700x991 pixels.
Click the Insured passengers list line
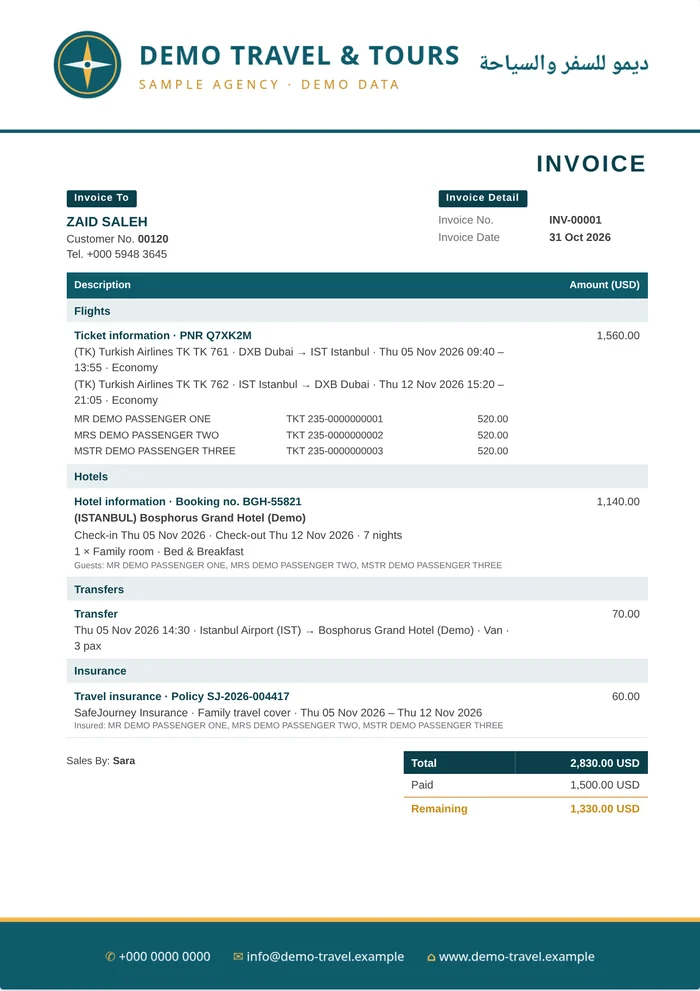point(289,726)
